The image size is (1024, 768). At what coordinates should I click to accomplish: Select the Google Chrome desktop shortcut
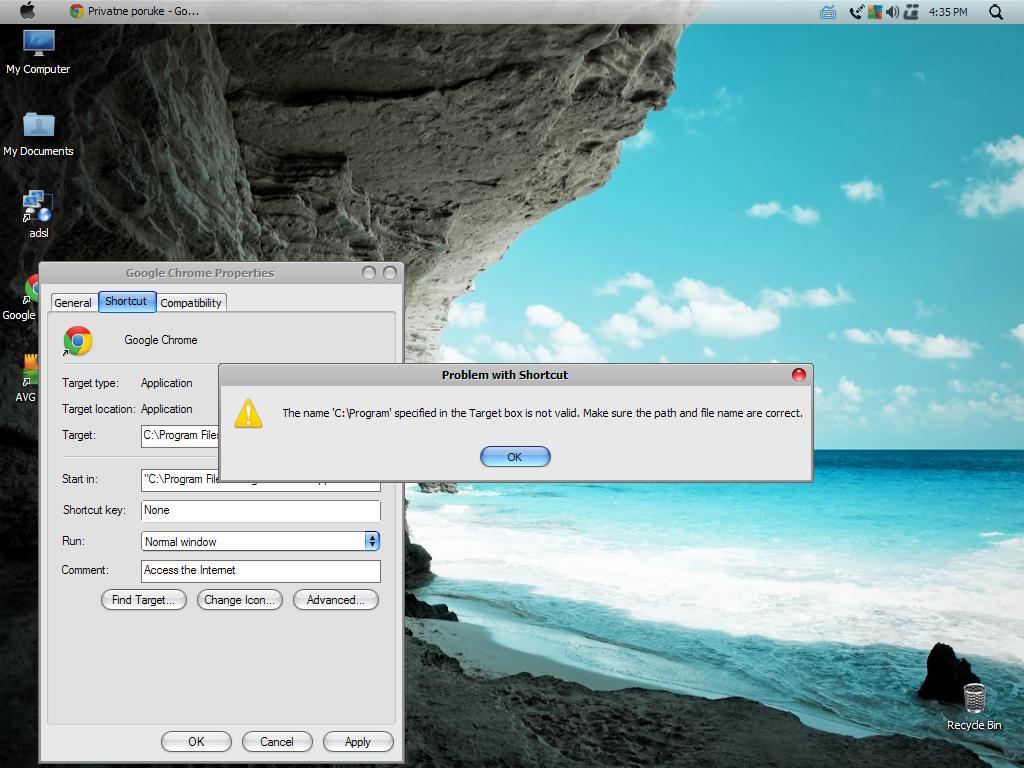20,298
